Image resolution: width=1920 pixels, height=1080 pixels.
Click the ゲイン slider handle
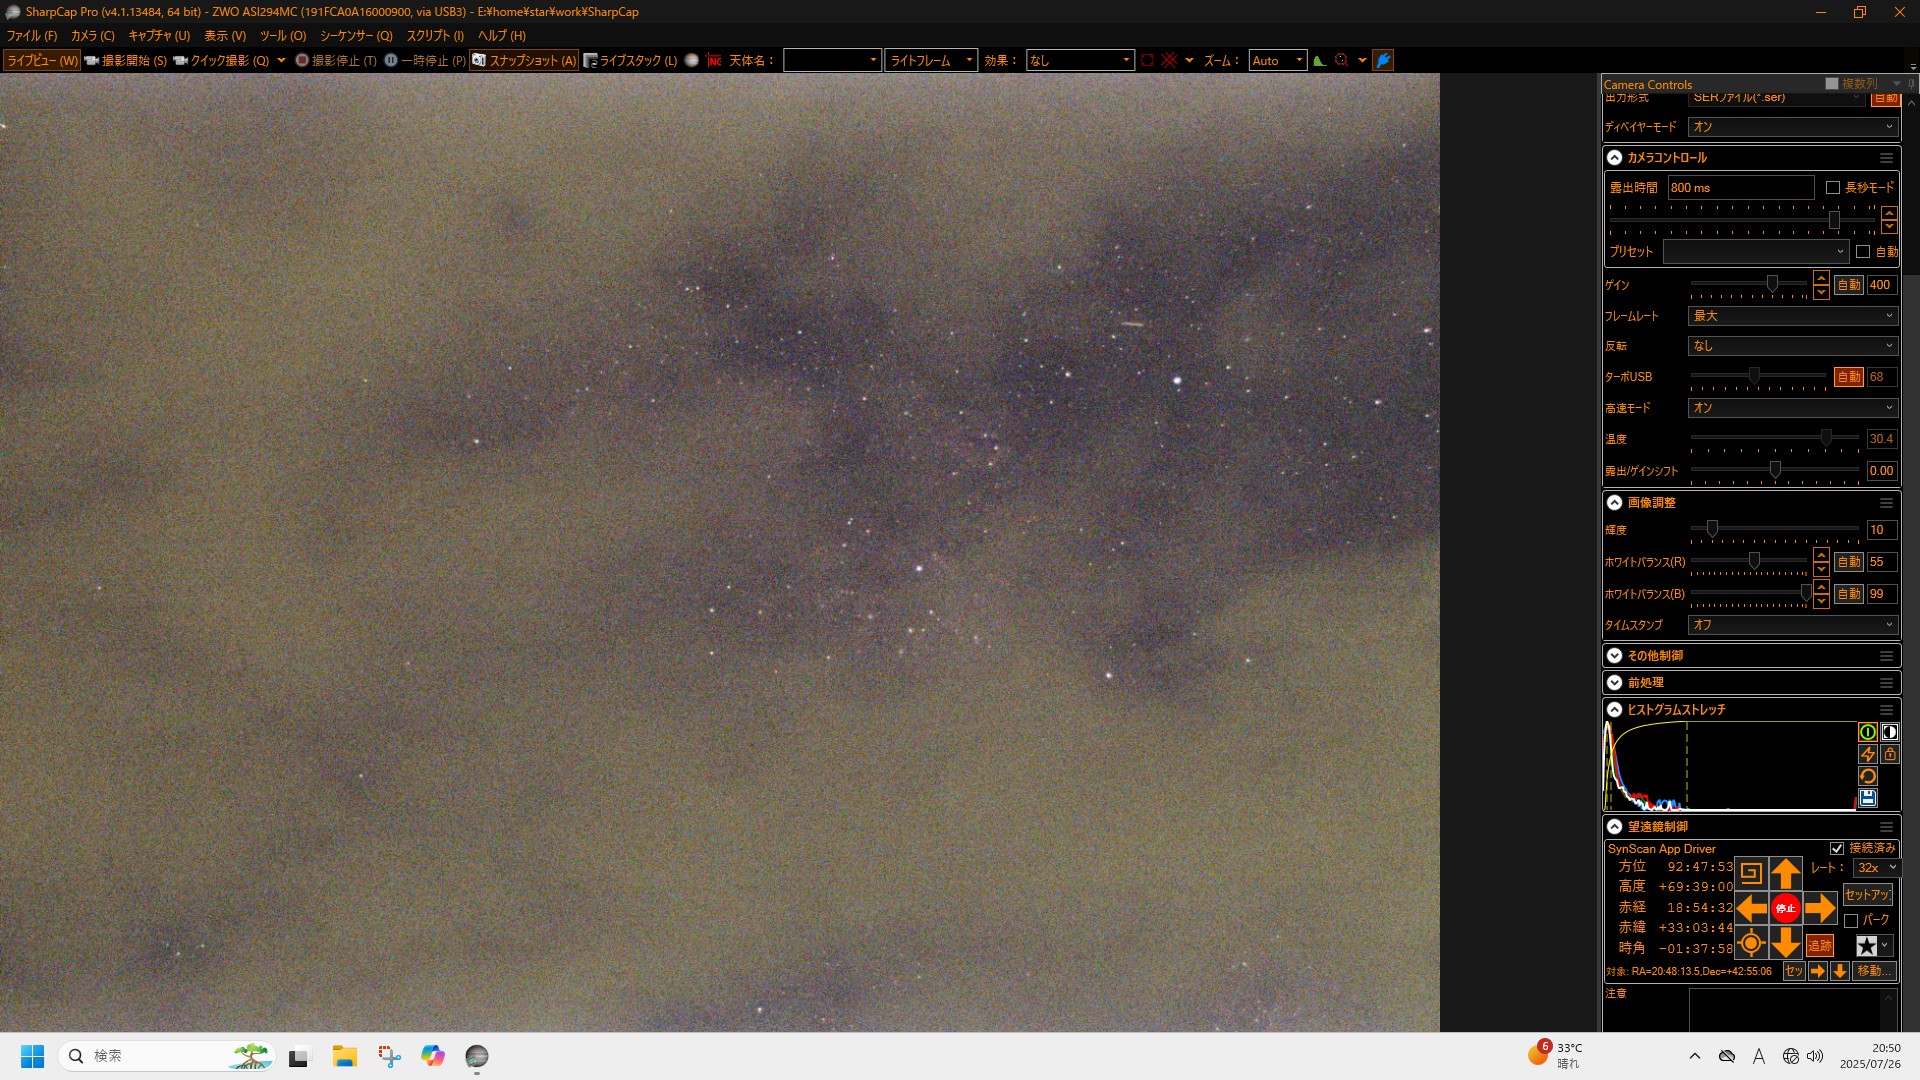pyautogui.click(x=1772, y=285)
